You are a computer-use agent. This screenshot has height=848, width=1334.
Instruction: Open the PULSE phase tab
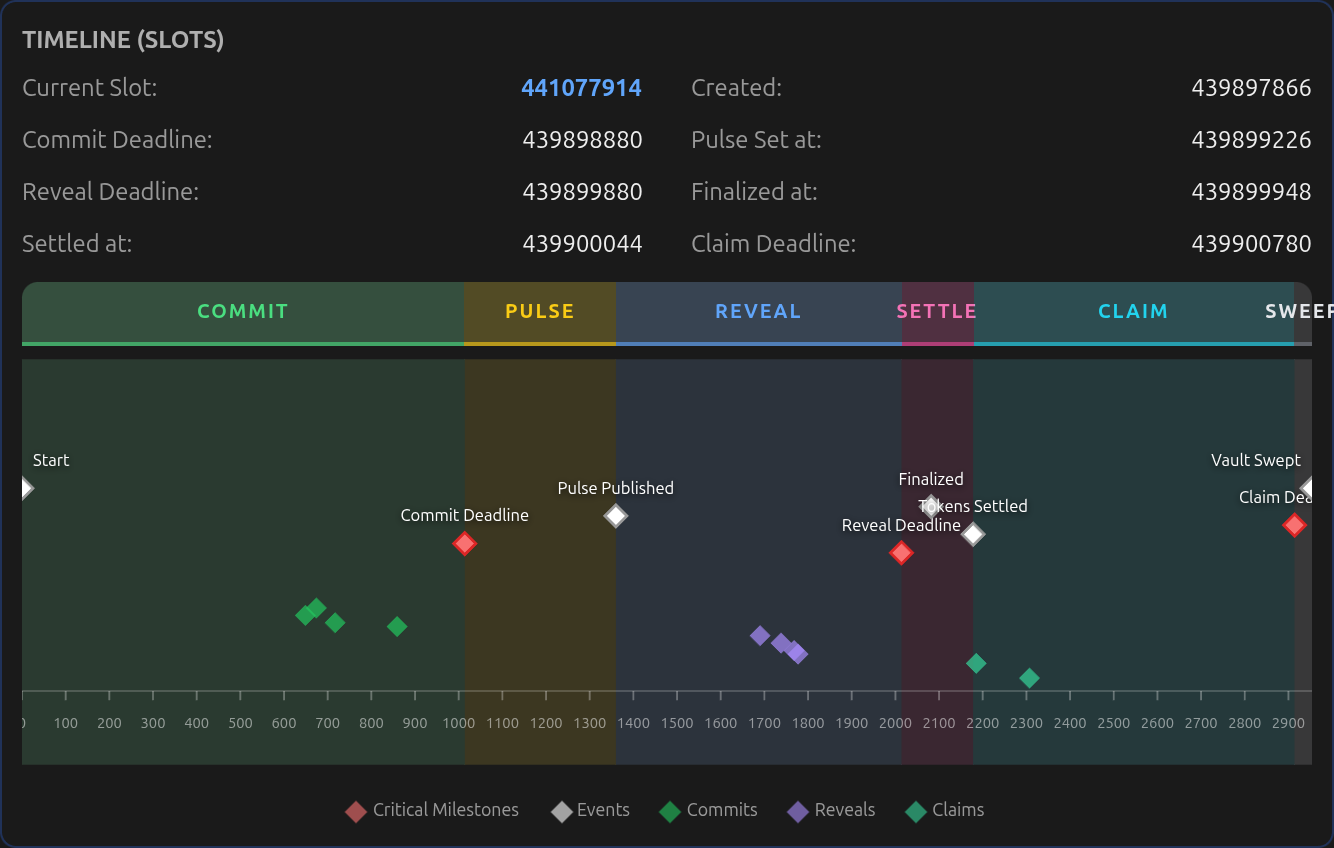point(539,312)
